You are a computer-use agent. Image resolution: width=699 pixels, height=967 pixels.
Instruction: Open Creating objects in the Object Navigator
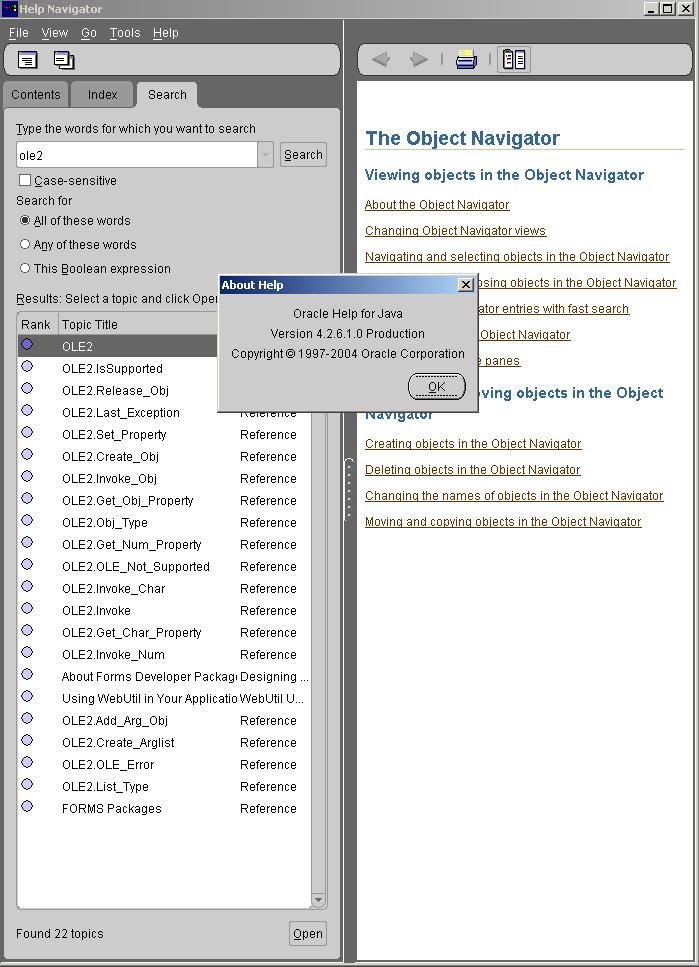[473, 443]
